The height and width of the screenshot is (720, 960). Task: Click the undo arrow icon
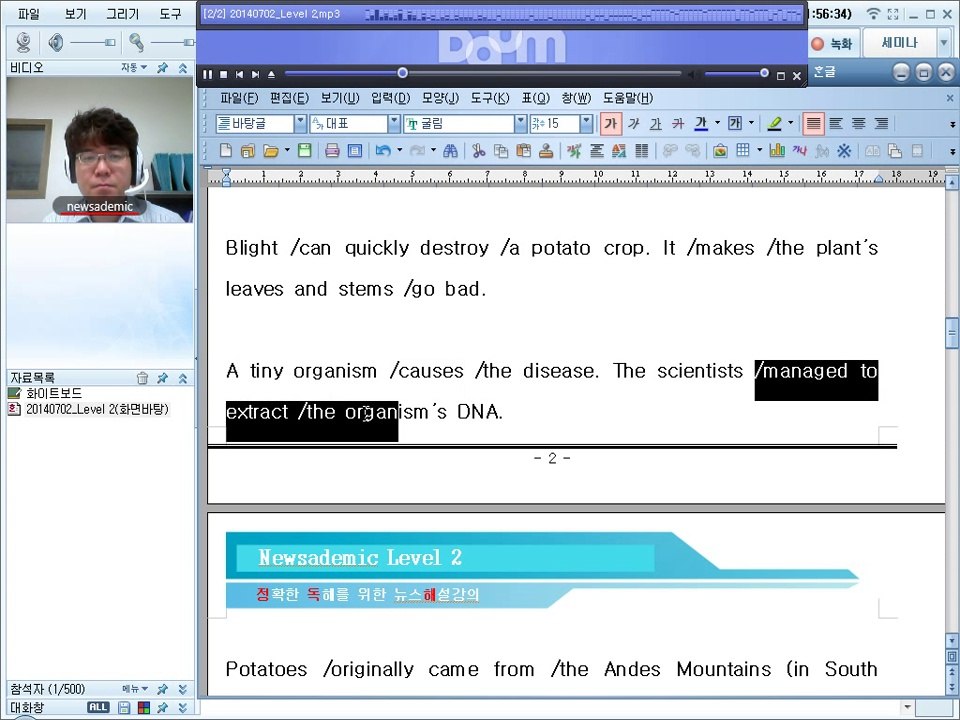[383, 151]
